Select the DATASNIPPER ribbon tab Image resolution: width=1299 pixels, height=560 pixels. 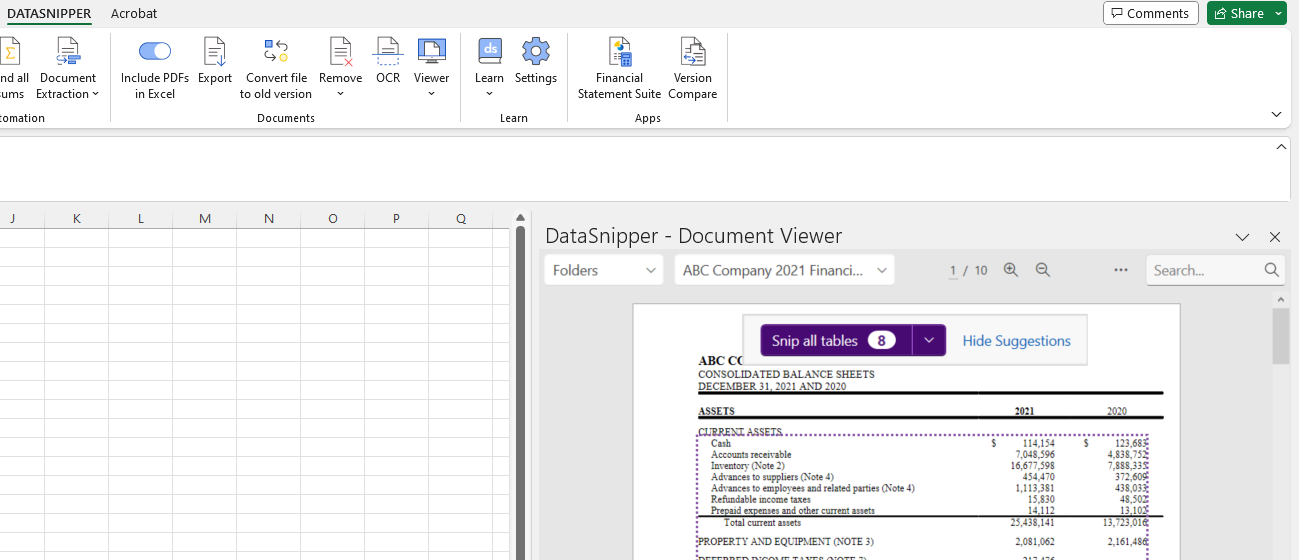49,13
